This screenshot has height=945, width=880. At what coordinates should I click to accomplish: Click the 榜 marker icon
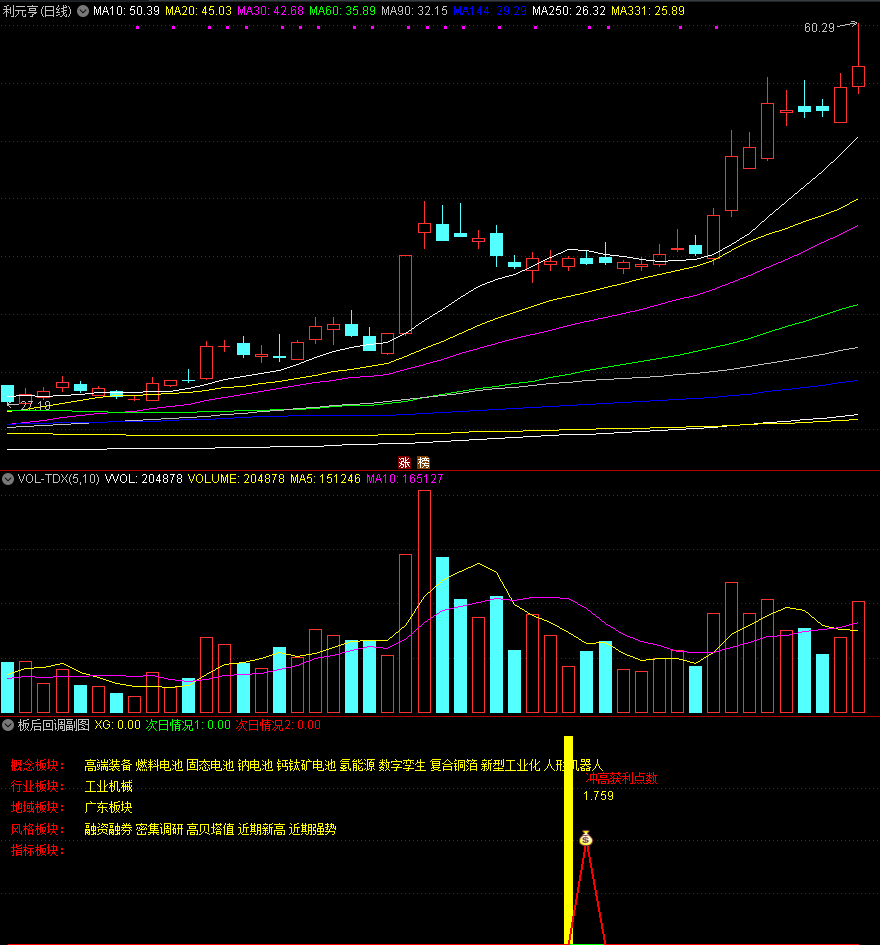[423, 462]
